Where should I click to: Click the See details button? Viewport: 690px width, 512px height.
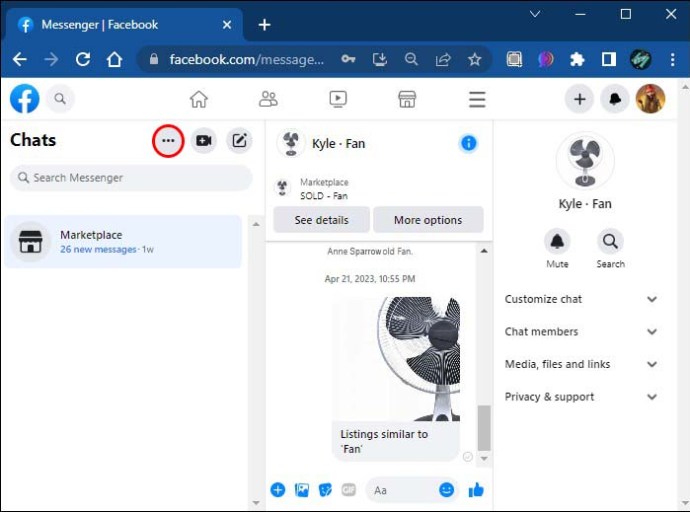click(321, 220)
